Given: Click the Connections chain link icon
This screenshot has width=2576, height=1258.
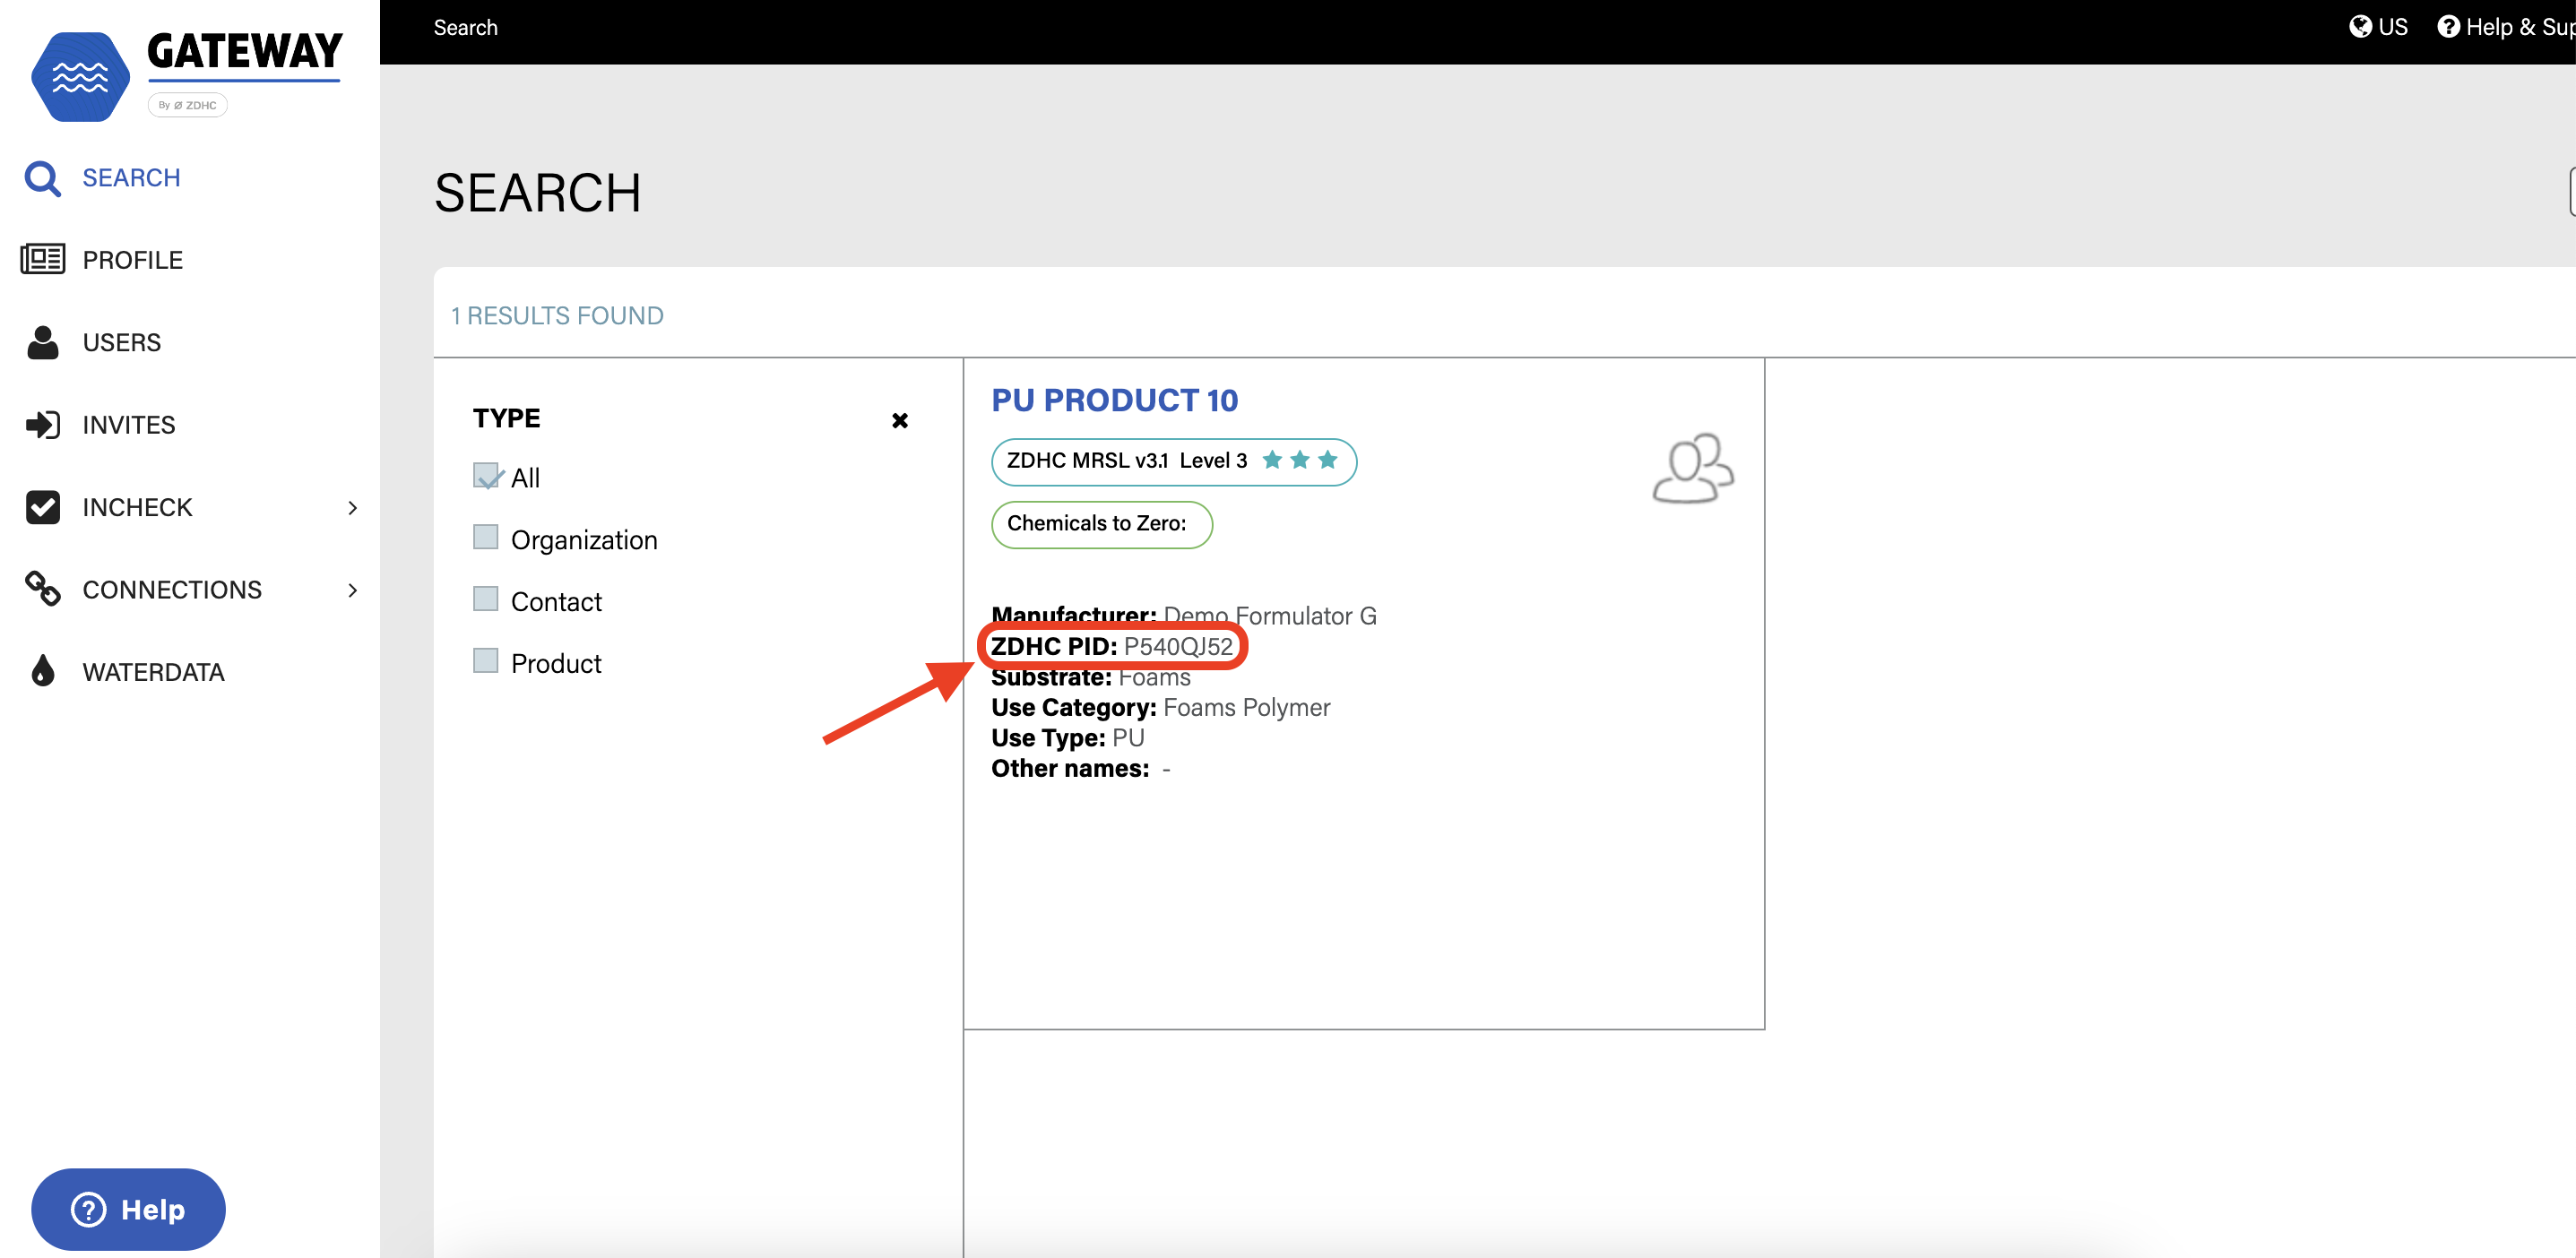Looking at the screenshot, I should (42, 589).
